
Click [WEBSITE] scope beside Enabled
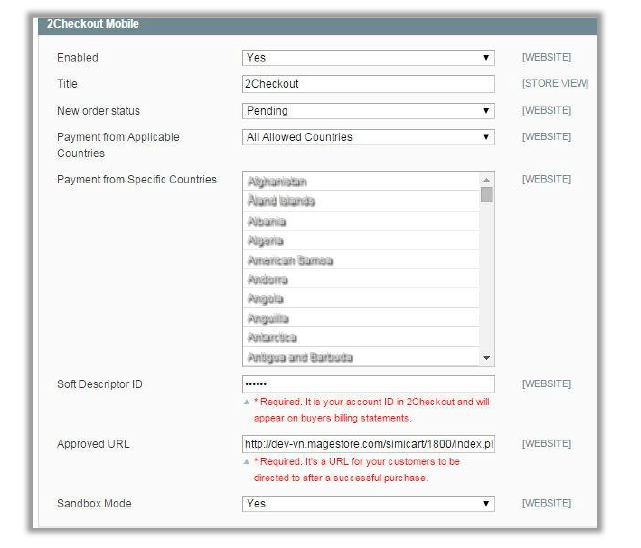546,57
